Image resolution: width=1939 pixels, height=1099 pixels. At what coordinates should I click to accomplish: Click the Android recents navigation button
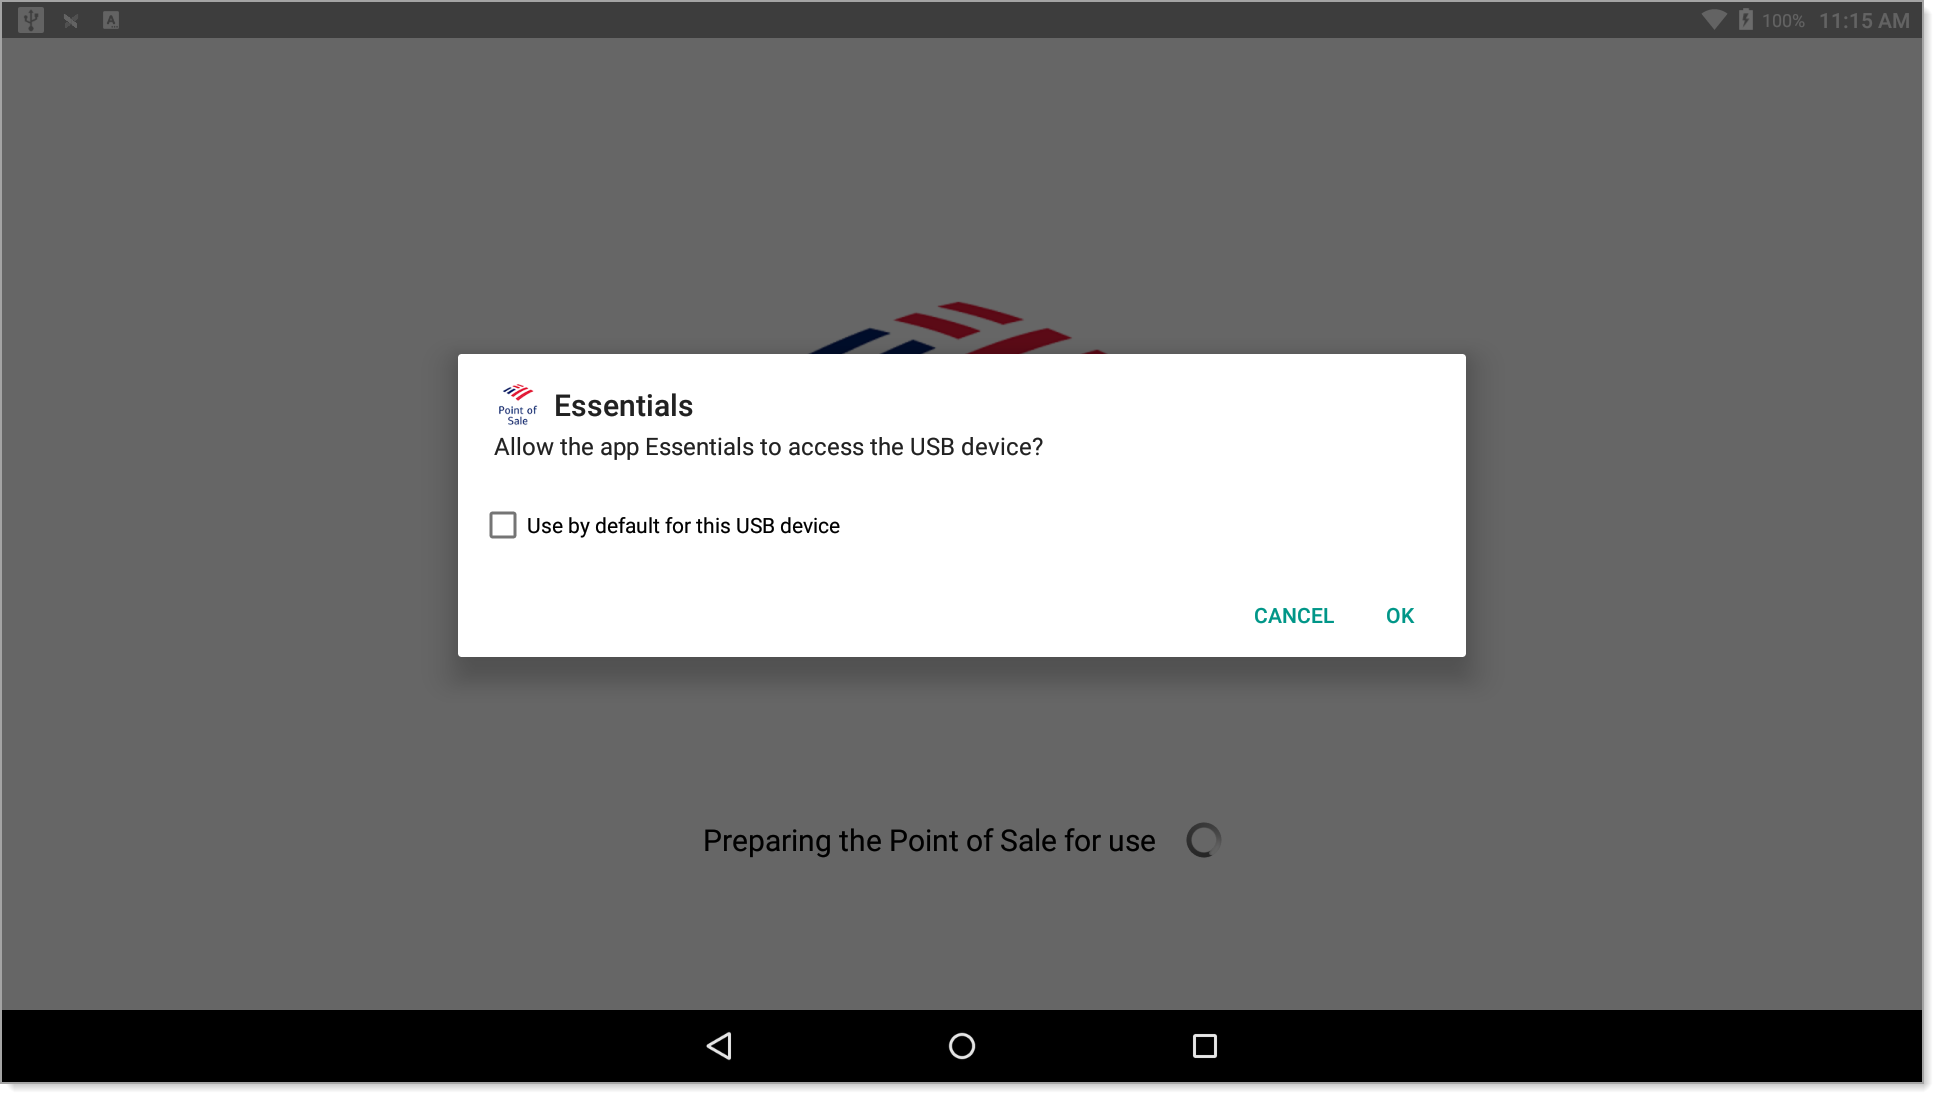(1203, 1044)
